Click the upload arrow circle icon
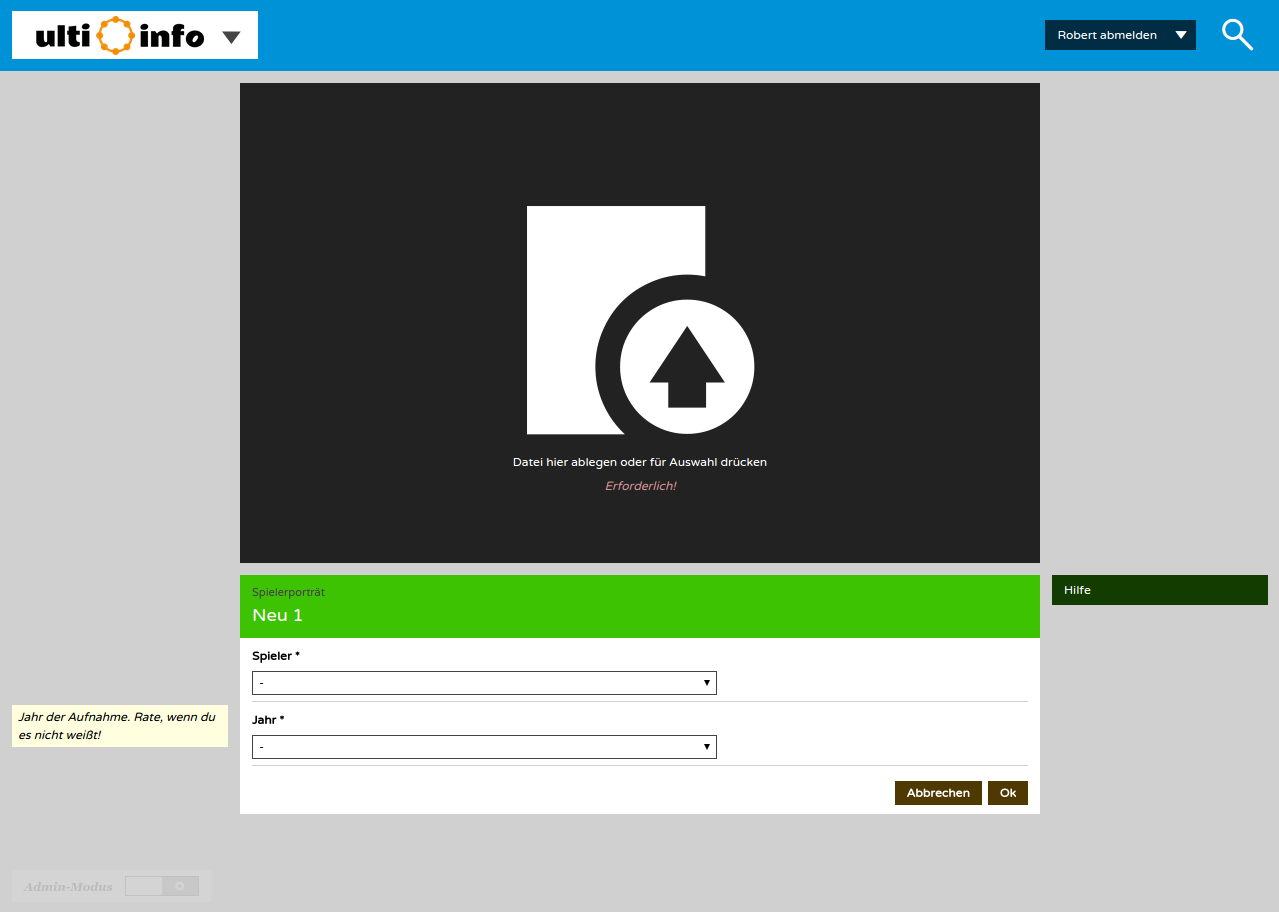The image size is (1279, 912). [x=686, y=366]
